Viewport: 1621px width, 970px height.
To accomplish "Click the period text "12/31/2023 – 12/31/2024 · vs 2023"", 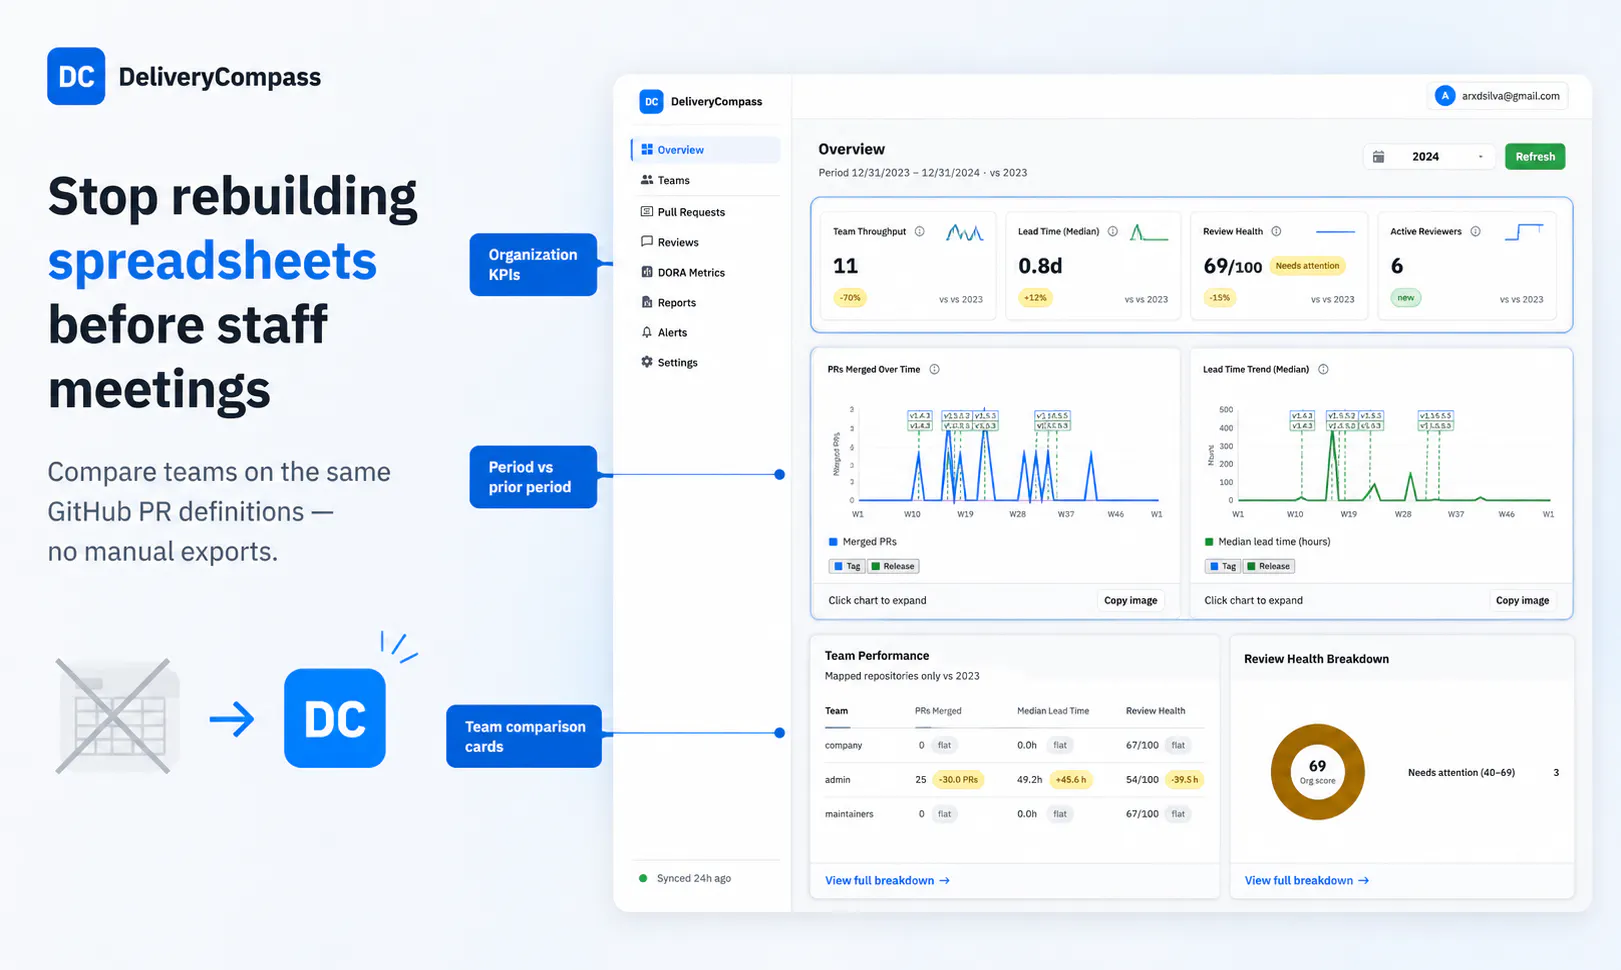I will 939,173.
